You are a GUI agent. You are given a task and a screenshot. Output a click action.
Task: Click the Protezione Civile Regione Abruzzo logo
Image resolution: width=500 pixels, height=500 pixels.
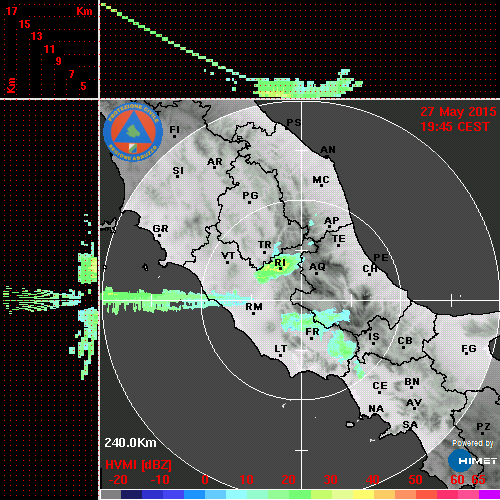coord(133,132)
